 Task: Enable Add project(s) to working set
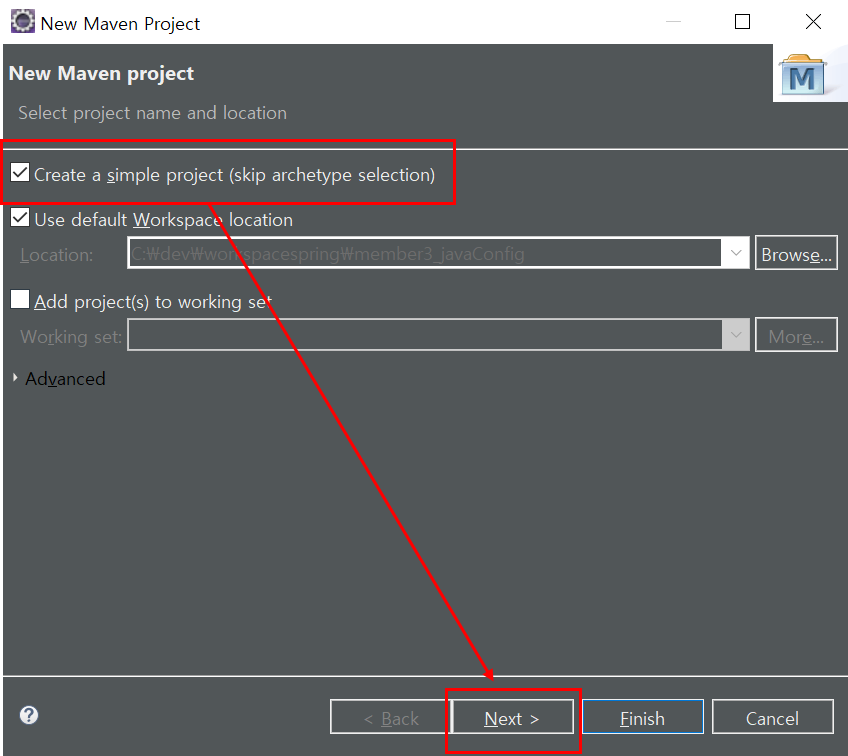coord(19,299)
